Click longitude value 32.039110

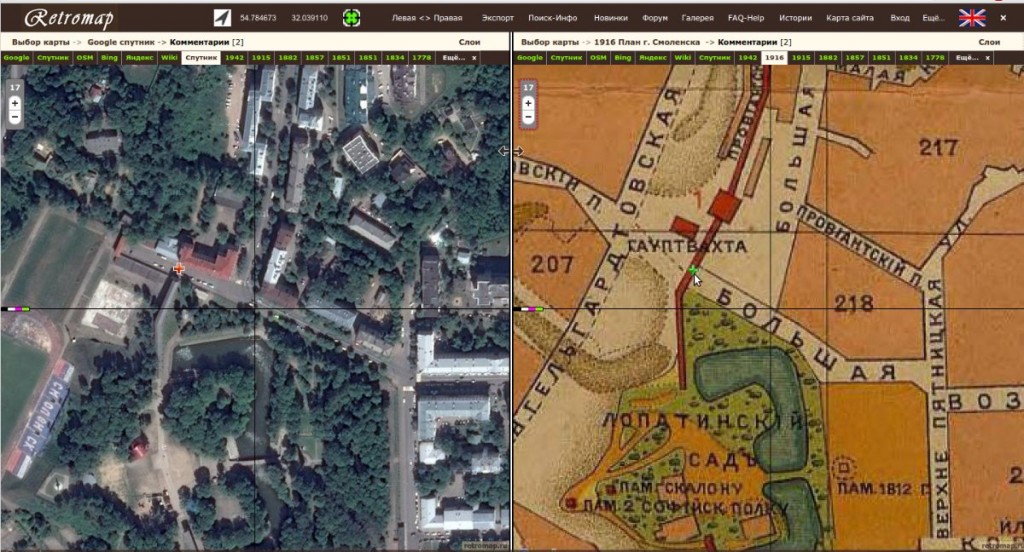coord(310,18)
